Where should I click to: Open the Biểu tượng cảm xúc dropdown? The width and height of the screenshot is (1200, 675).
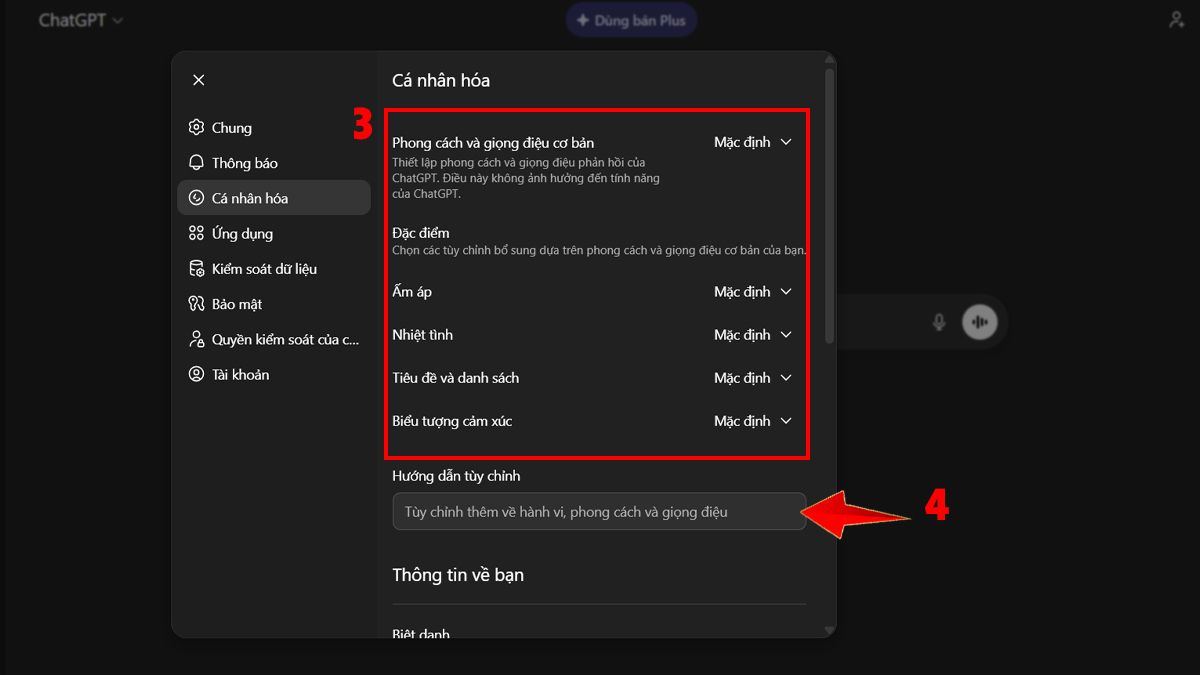coord(753,420)
